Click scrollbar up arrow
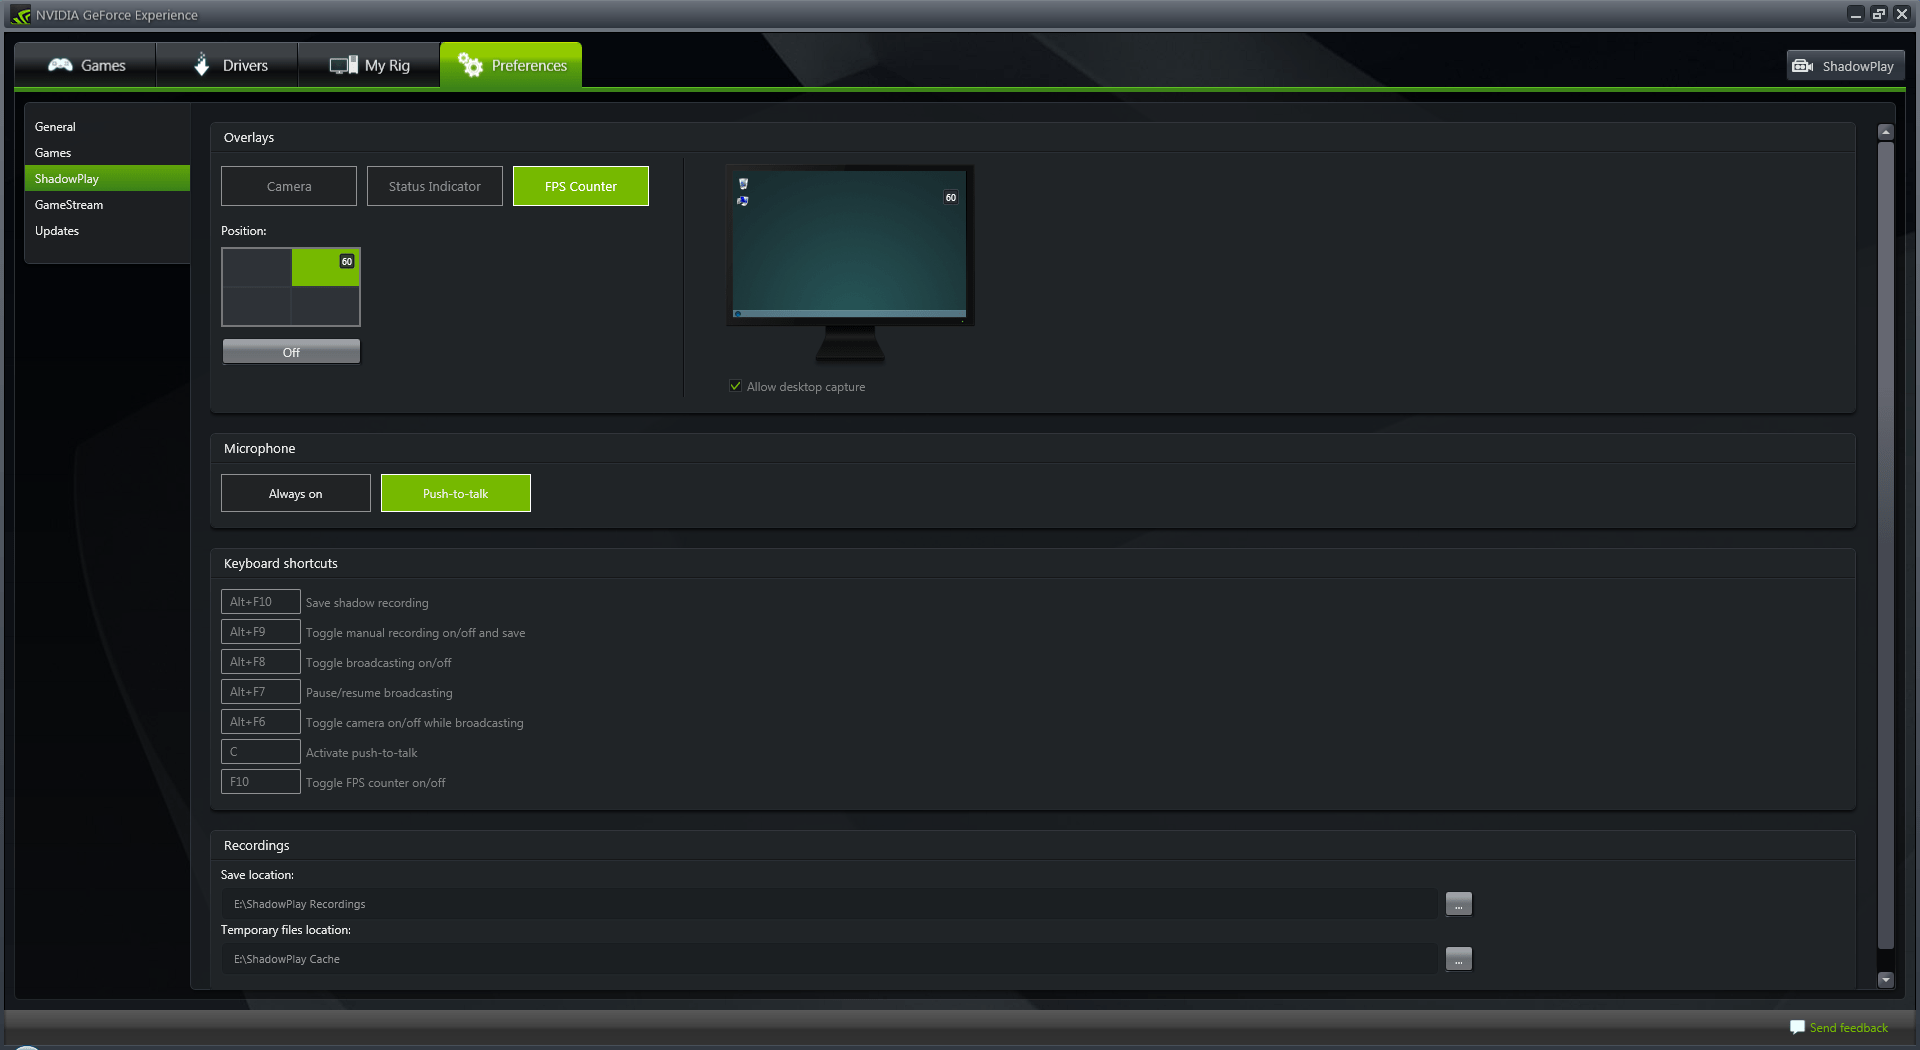Screen dimensions: 1920x1050 point(1886,132)
